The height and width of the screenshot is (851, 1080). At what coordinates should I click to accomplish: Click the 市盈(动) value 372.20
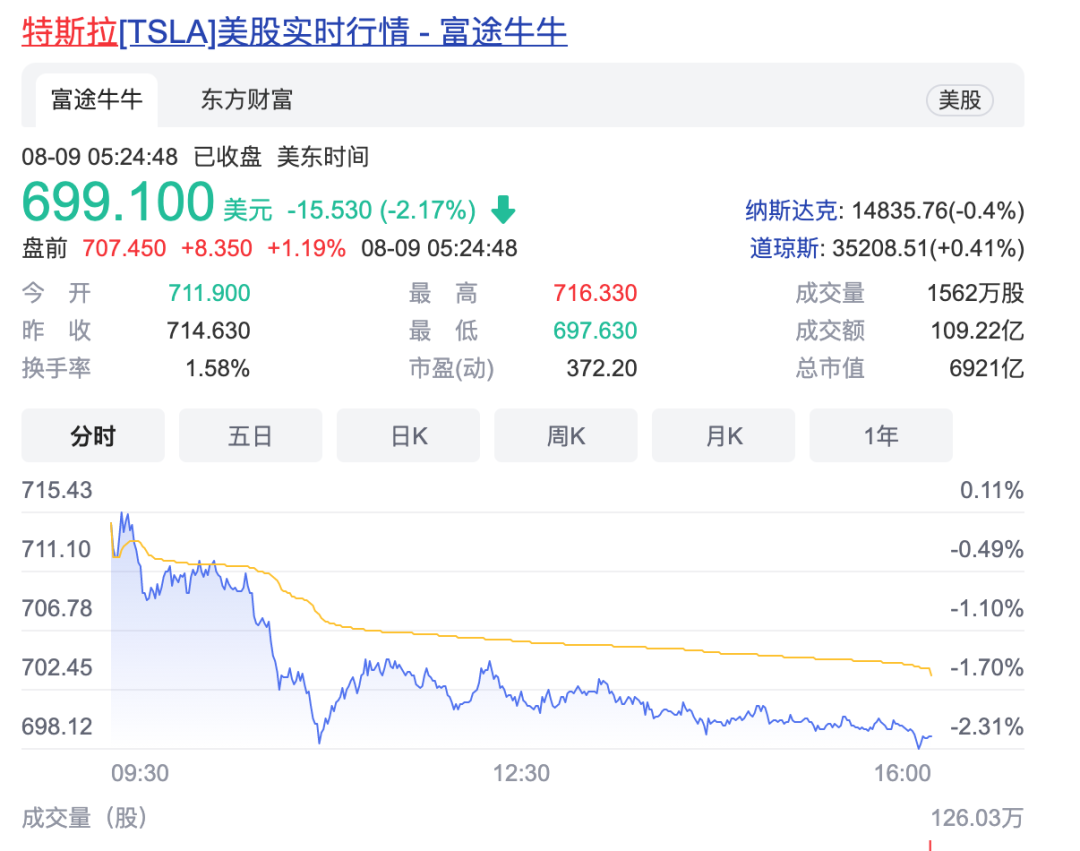click(x=602, y=368)
